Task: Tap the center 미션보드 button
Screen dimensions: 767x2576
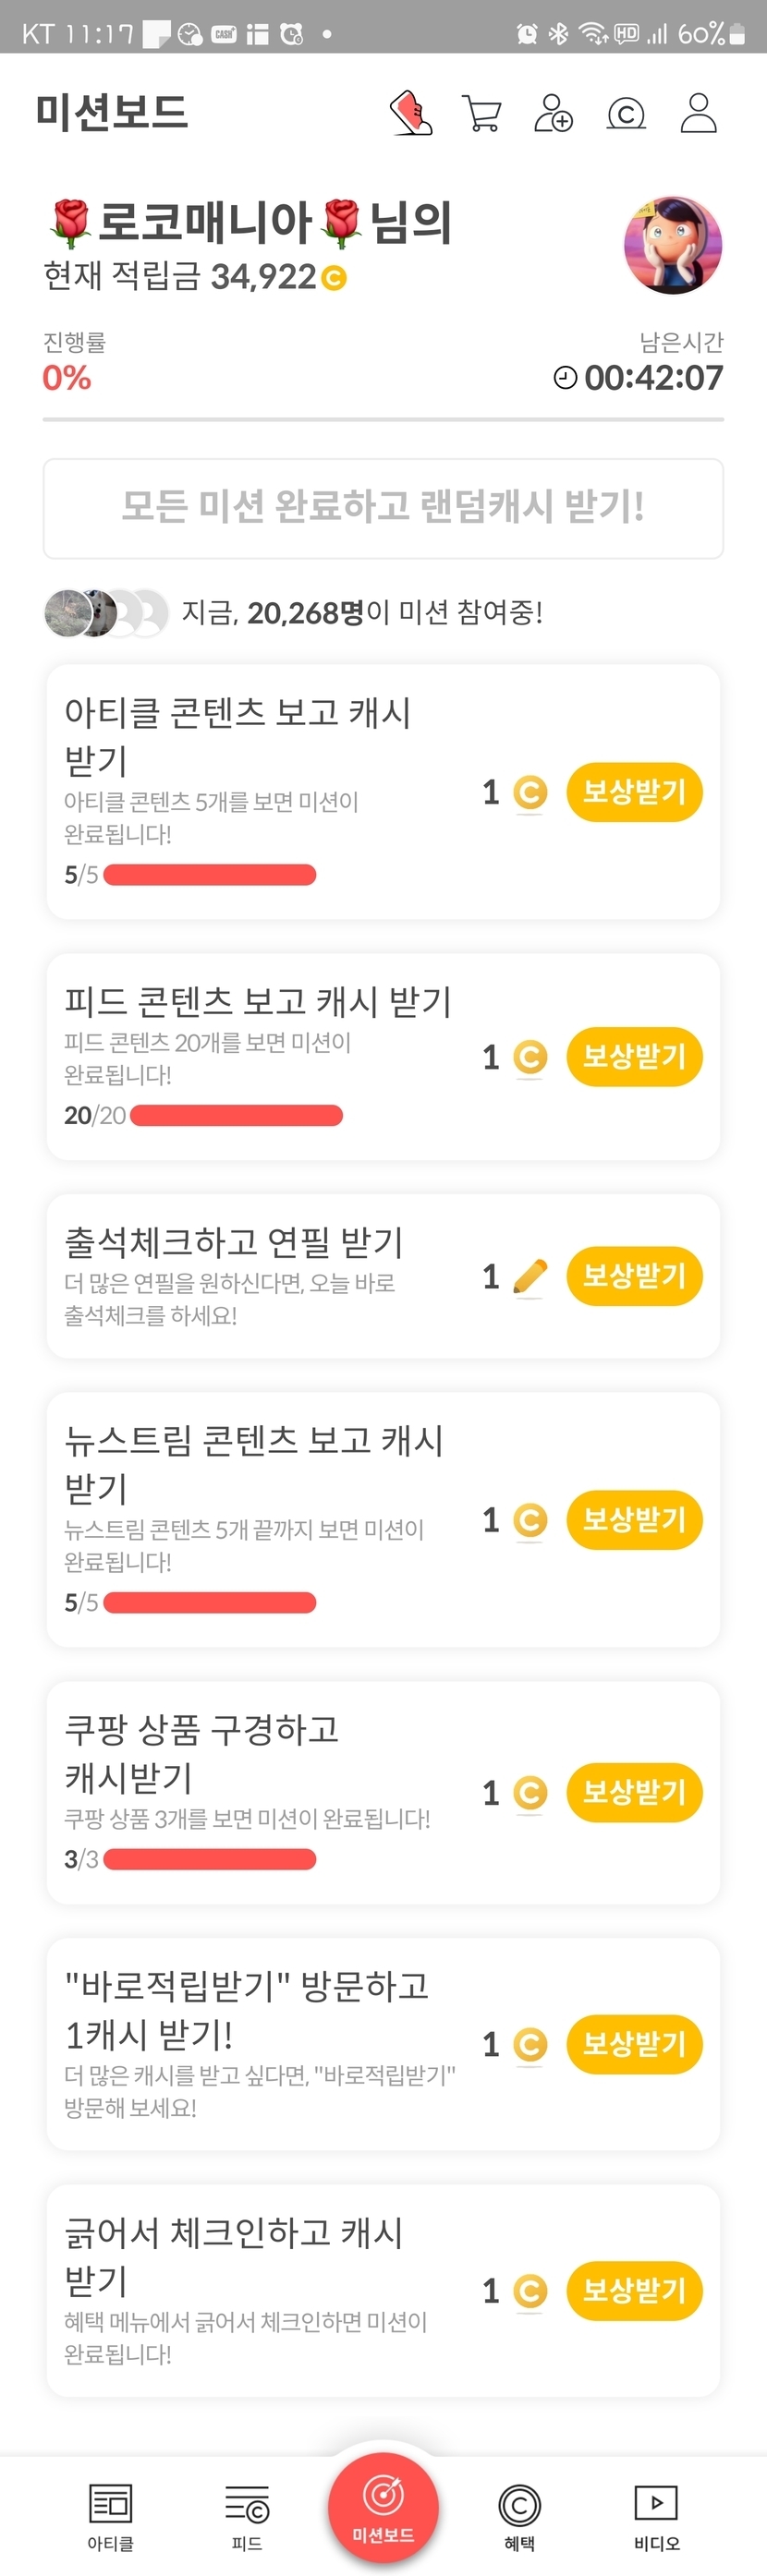Action: [x=383, y=2508]
